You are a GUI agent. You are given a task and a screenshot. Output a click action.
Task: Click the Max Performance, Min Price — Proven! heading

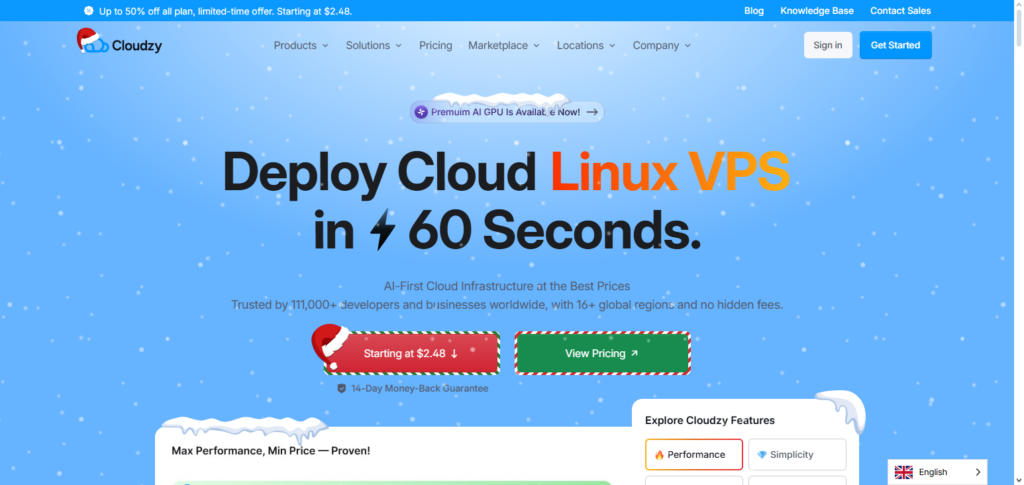(x=270, y=450)
